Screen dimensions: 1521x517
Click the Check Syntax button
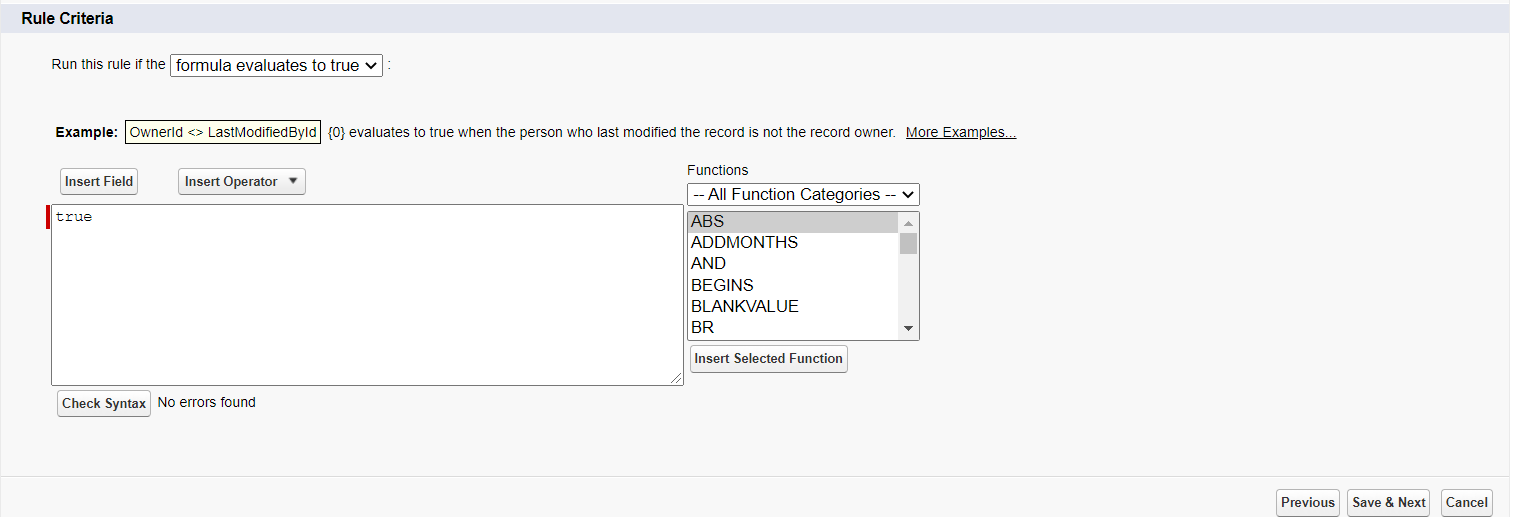[x=104, y=403]
